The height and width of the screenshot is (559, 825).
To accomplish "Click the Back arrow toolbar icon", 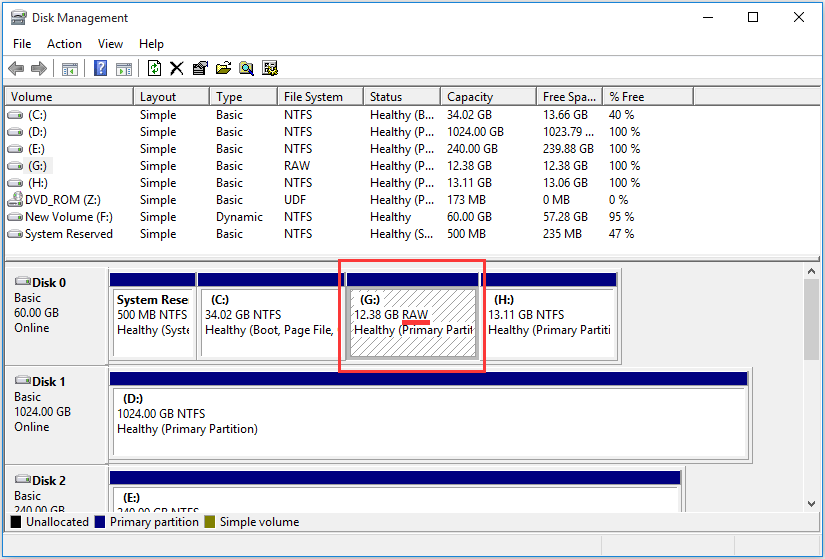I will point(16,68).
